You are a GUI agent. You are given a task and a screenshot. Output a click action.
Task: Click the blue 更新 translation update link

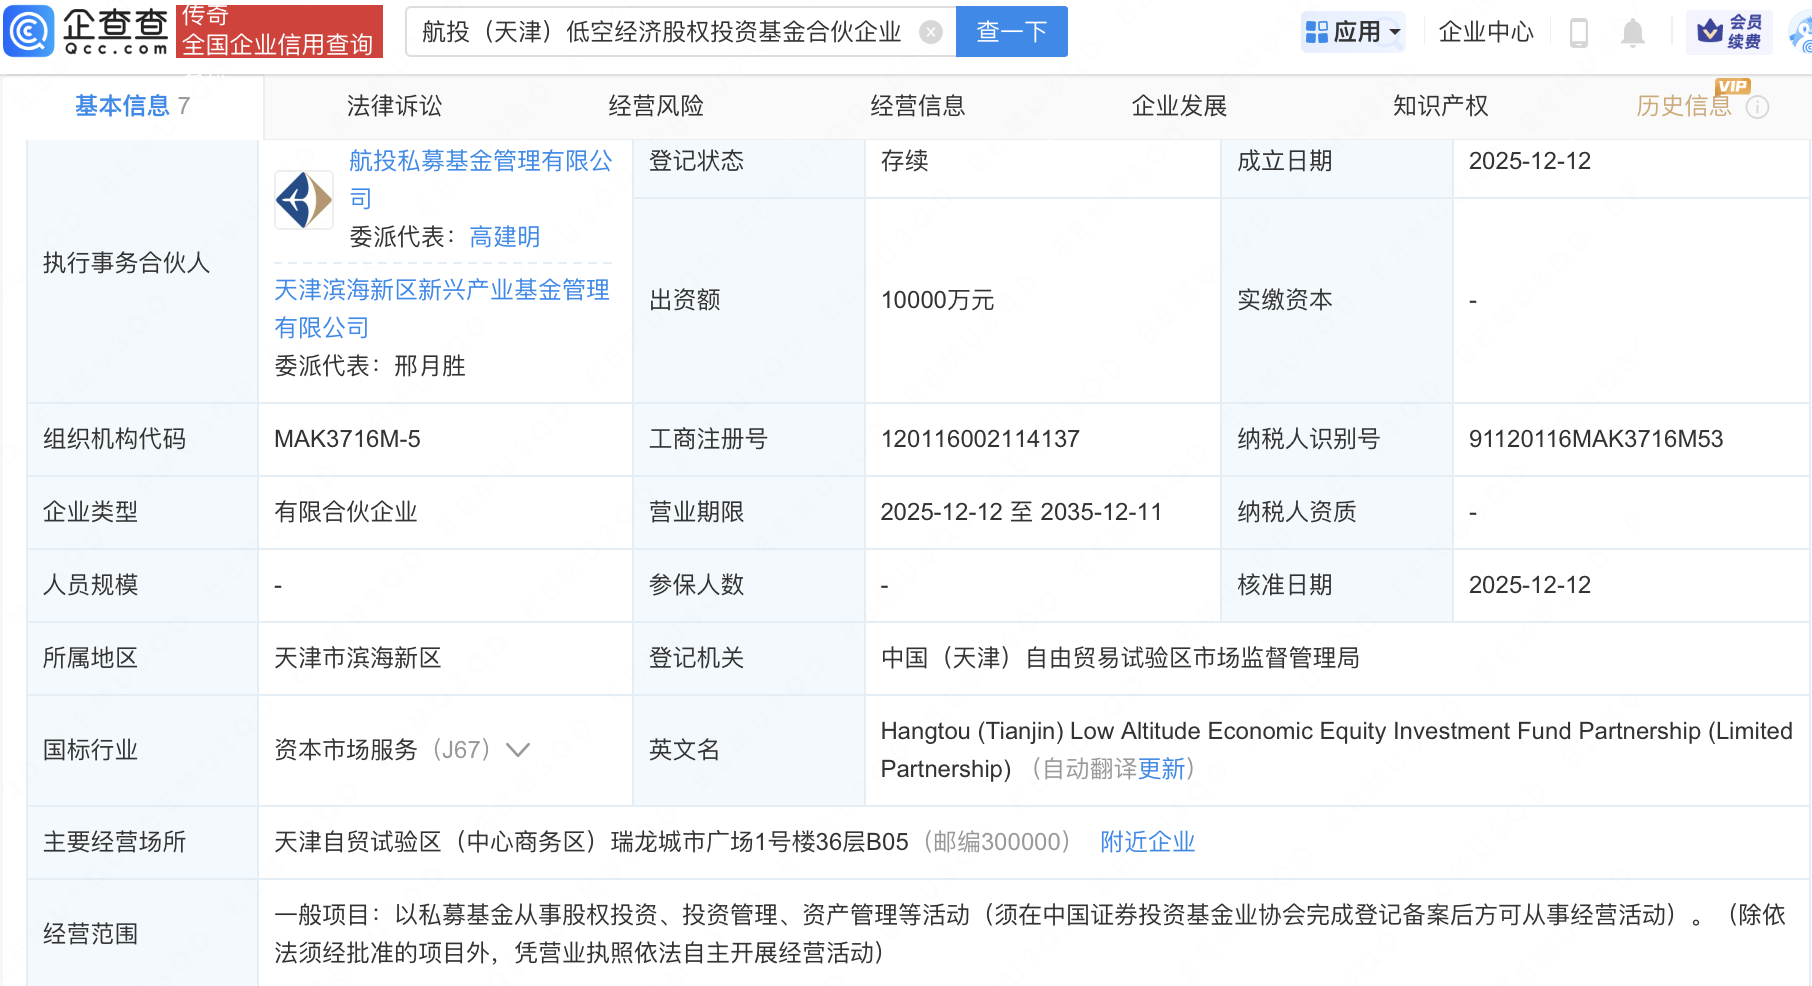(1163, 769)
